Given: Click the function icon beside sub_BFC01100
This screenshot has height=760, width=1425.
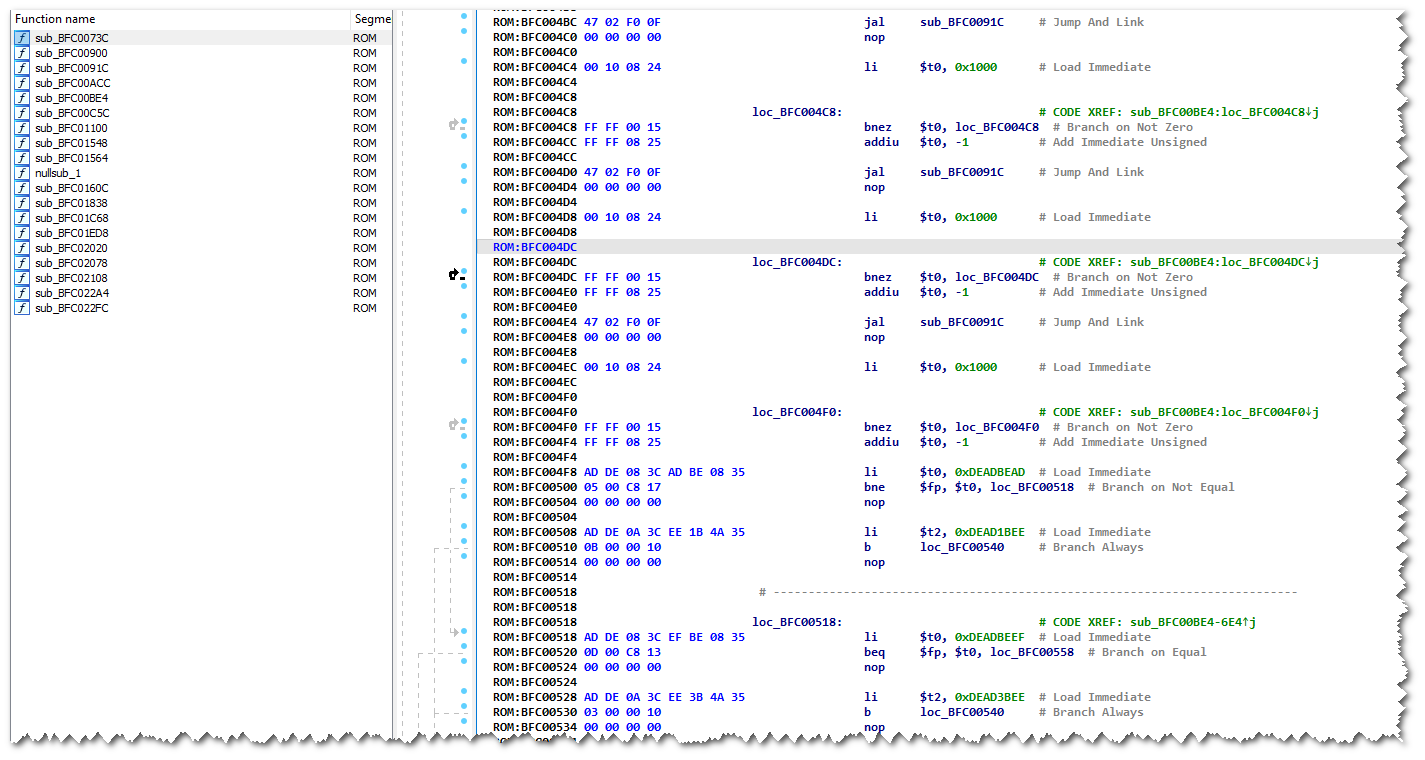Looking at the screenshot, I should click(x=21, y=128).
